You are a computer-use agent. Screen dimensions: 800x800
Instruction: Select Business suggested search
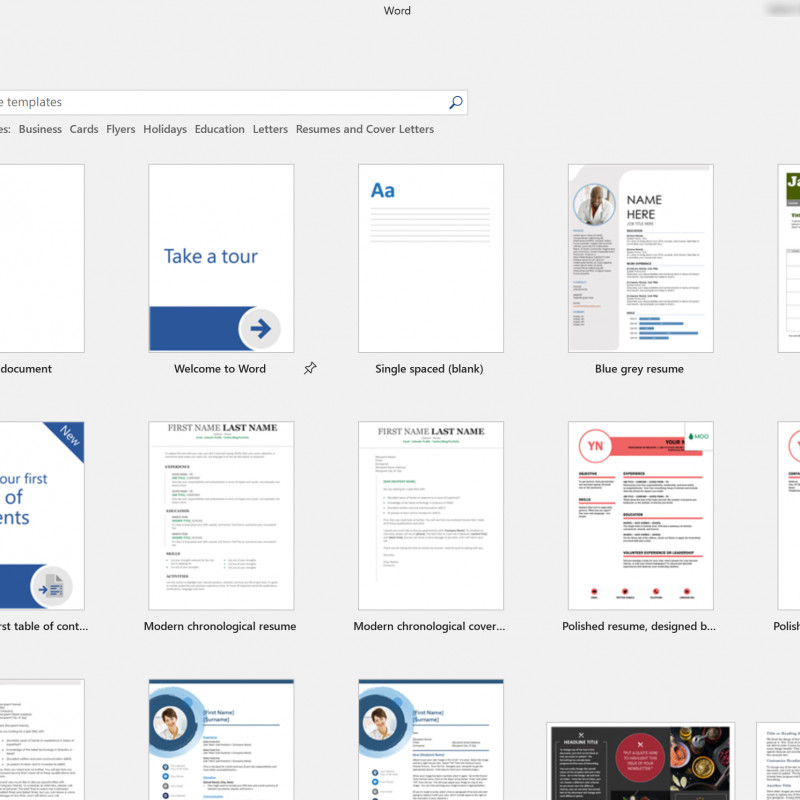click(40, 129)
